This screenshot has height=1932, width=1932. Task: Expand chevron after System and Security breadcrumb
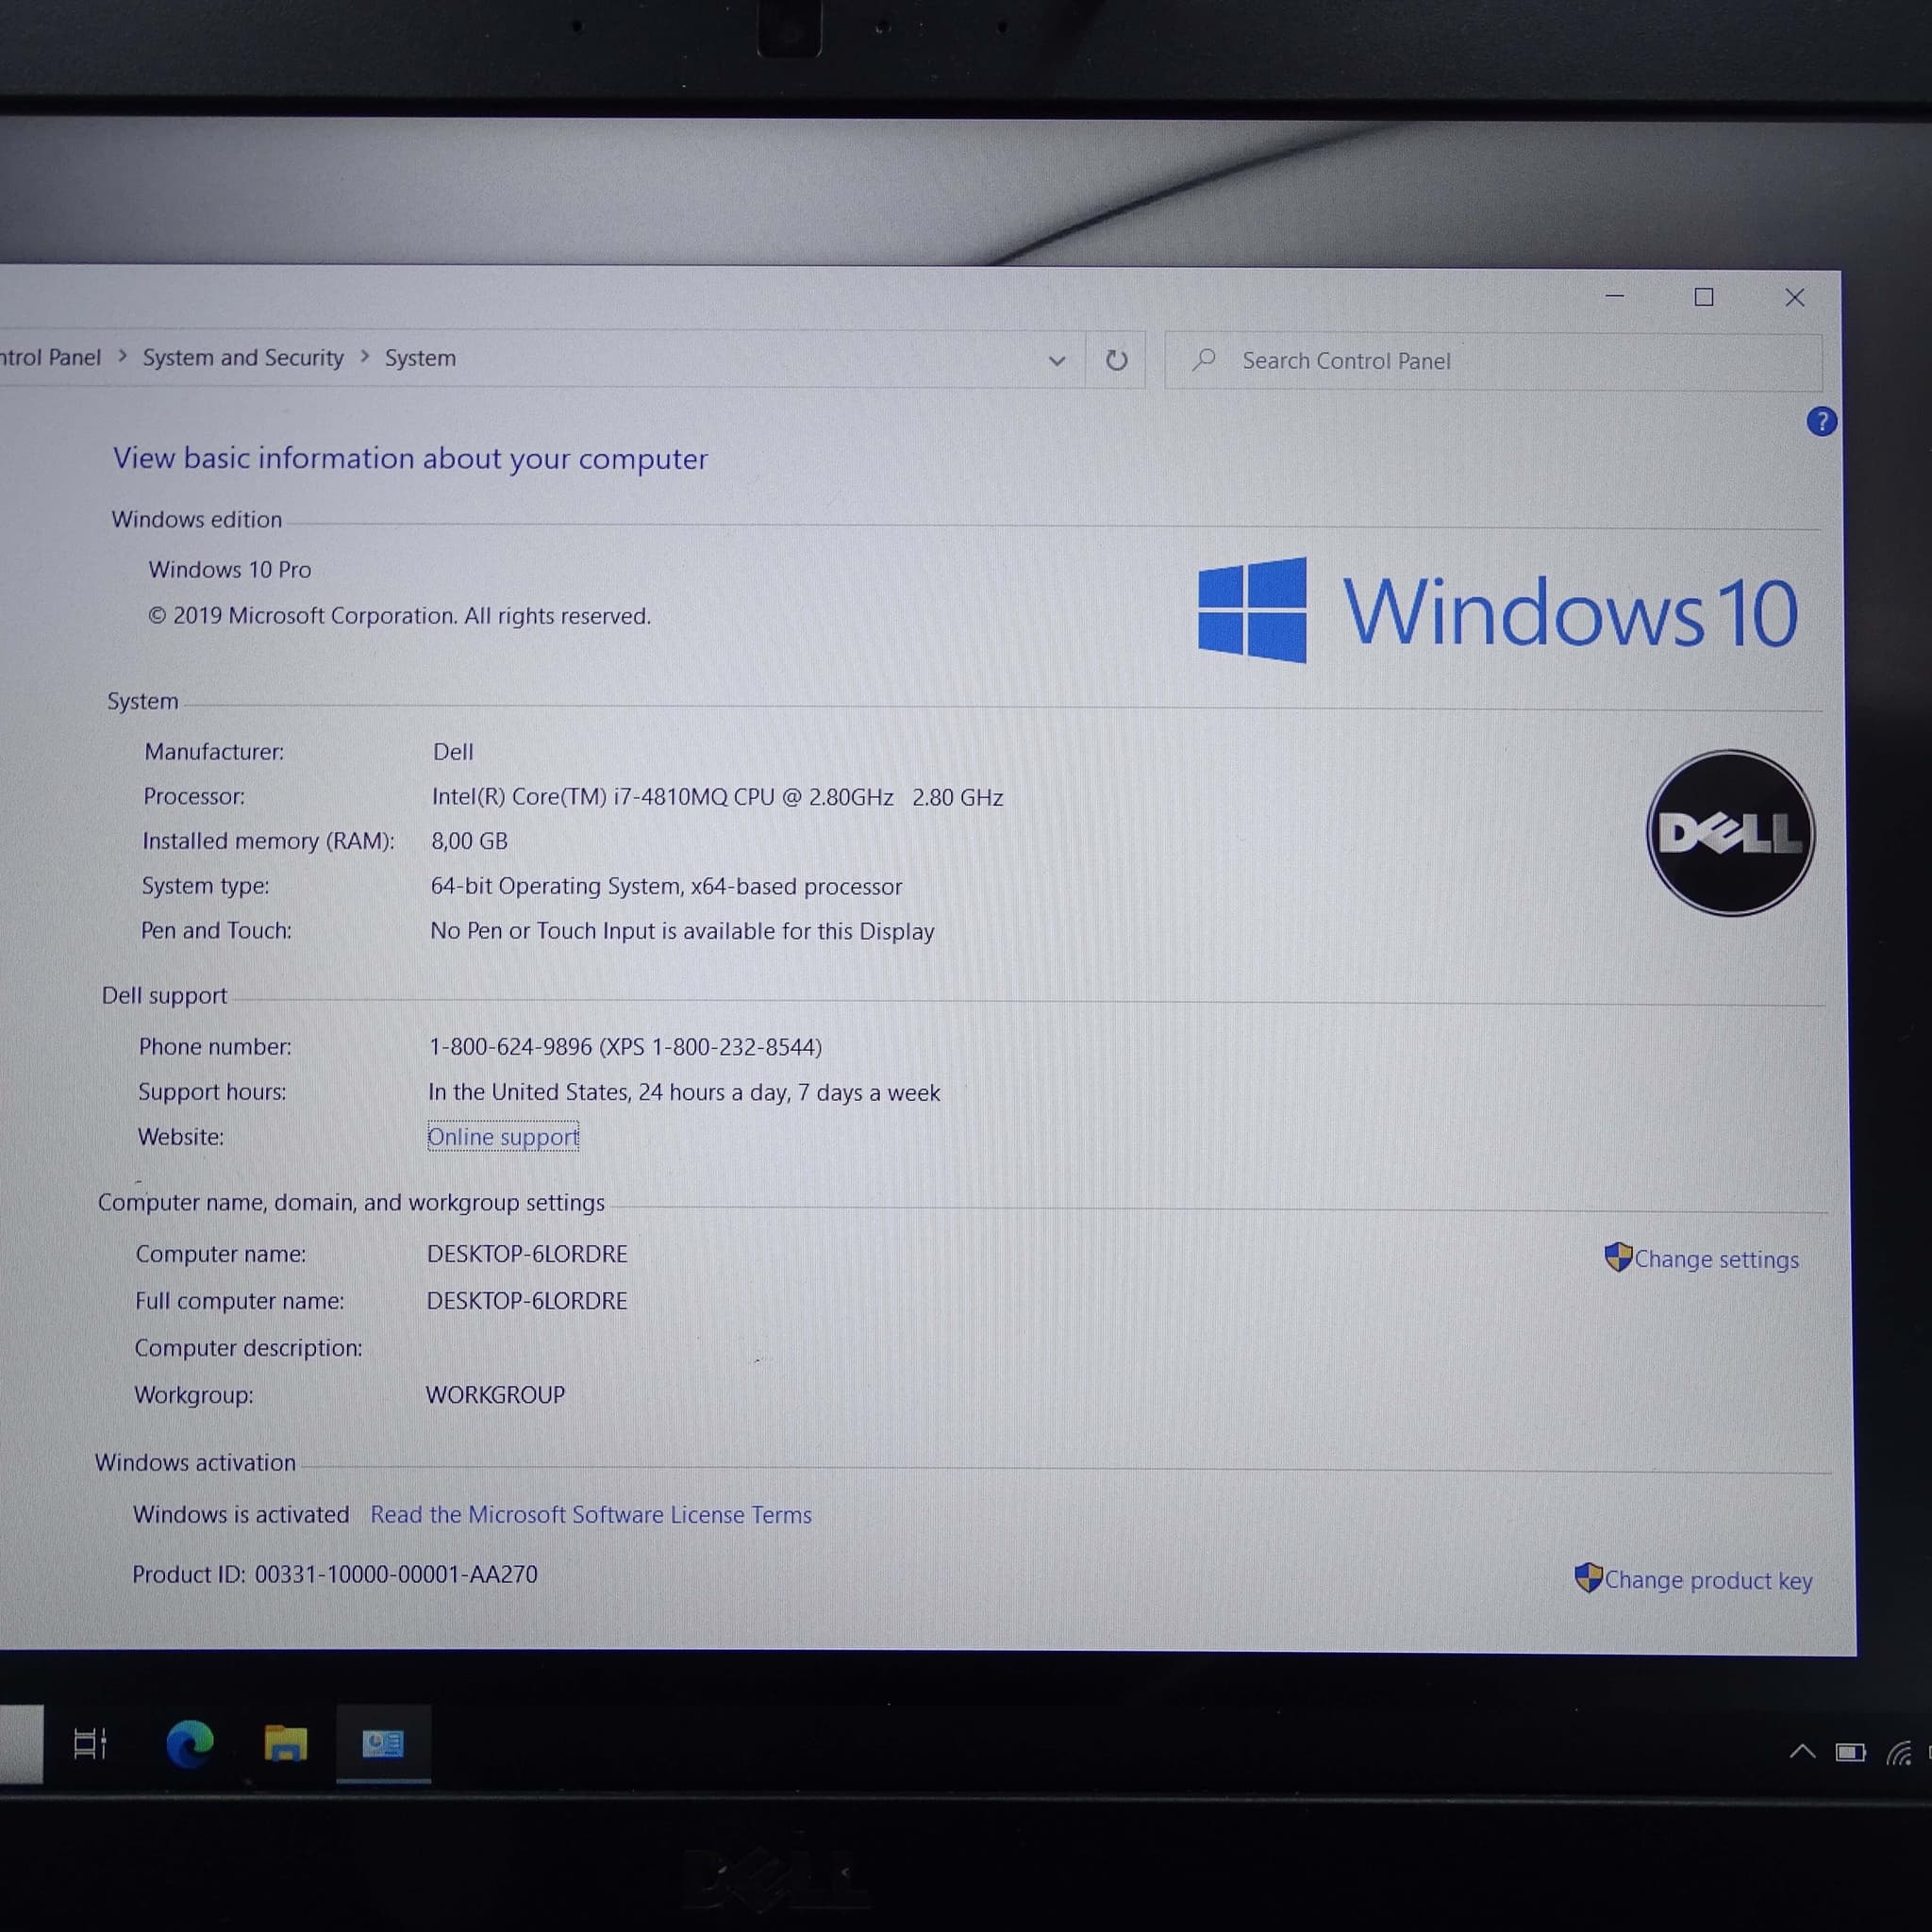coord(365,356)
